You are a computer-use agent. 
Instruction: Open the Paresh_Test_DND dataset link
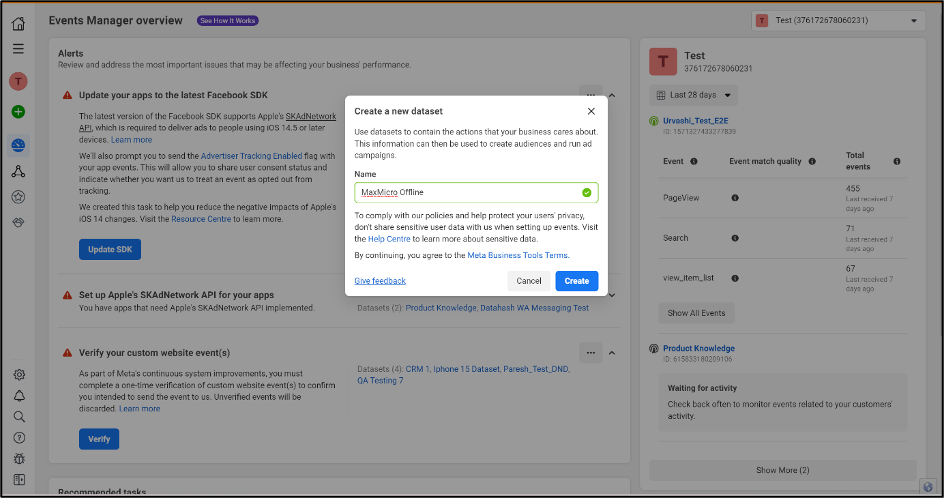point(536,369)
